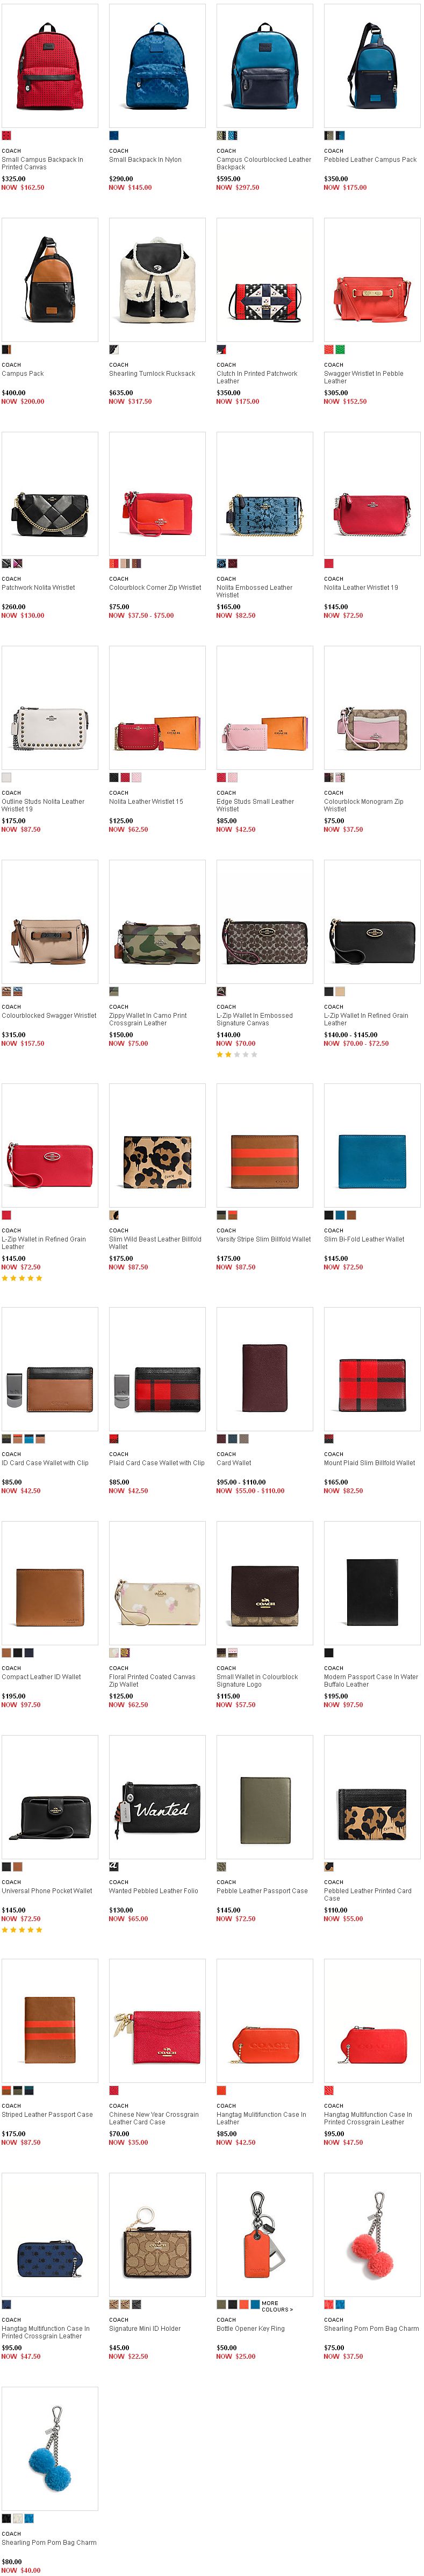424x2576 pixels.
Task: Open Striped Leather Passport Case link
Action: (47, 2114)
